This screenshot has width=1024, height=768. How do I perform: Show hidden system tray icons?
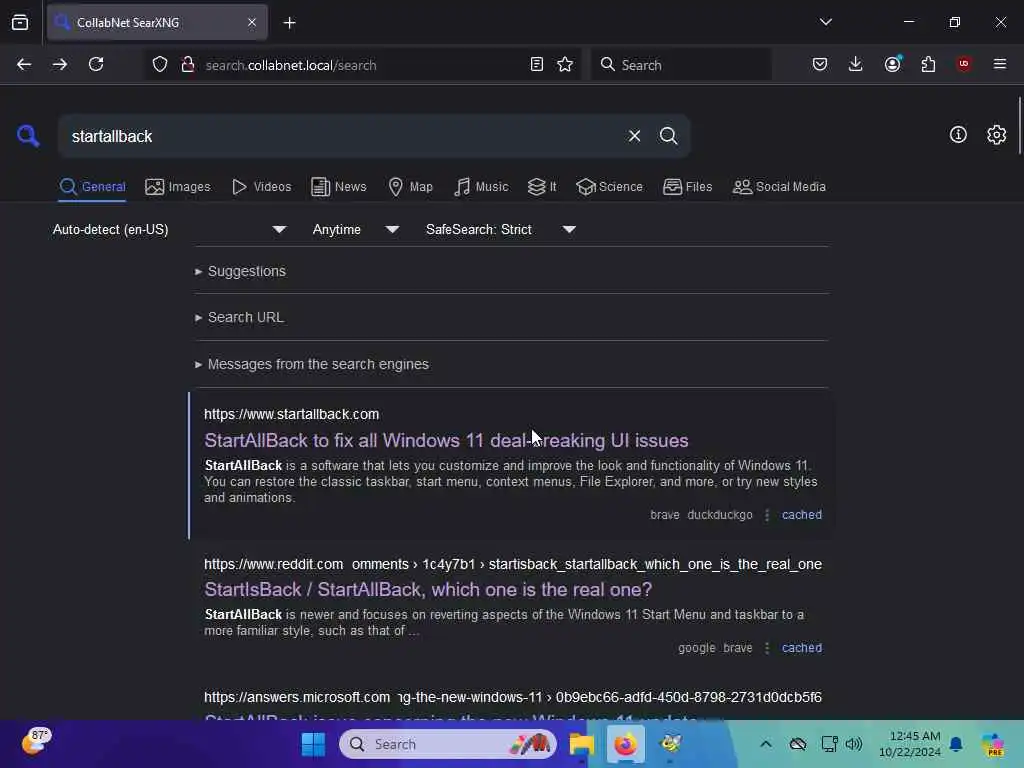pos(765,744)
